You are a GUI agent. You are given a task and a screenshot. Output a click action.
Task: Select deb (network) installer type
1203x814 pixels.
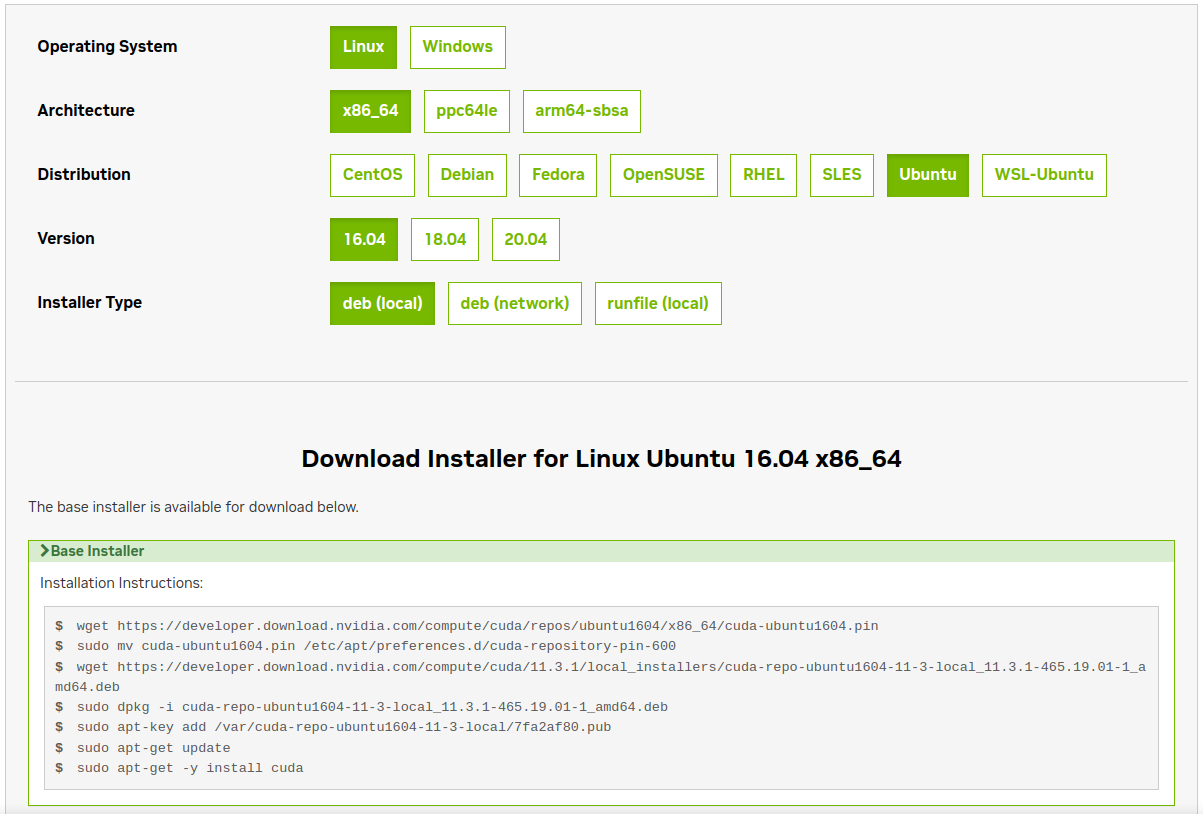pos(514,303)
